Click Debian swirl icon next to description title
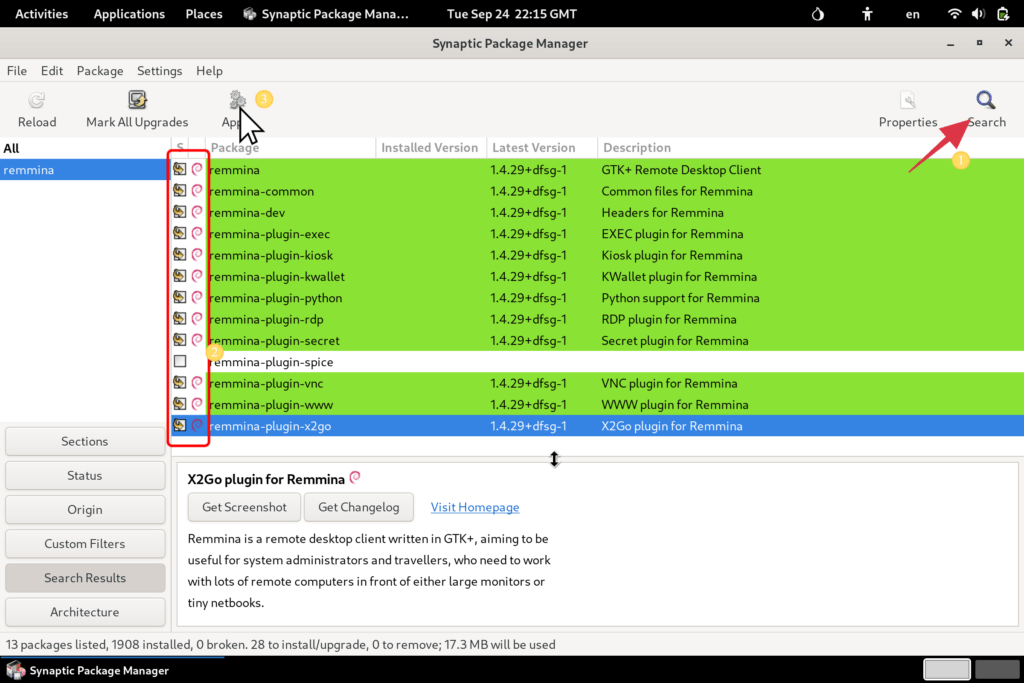This screenshot has width=1024, height=683. click(355, 477)
